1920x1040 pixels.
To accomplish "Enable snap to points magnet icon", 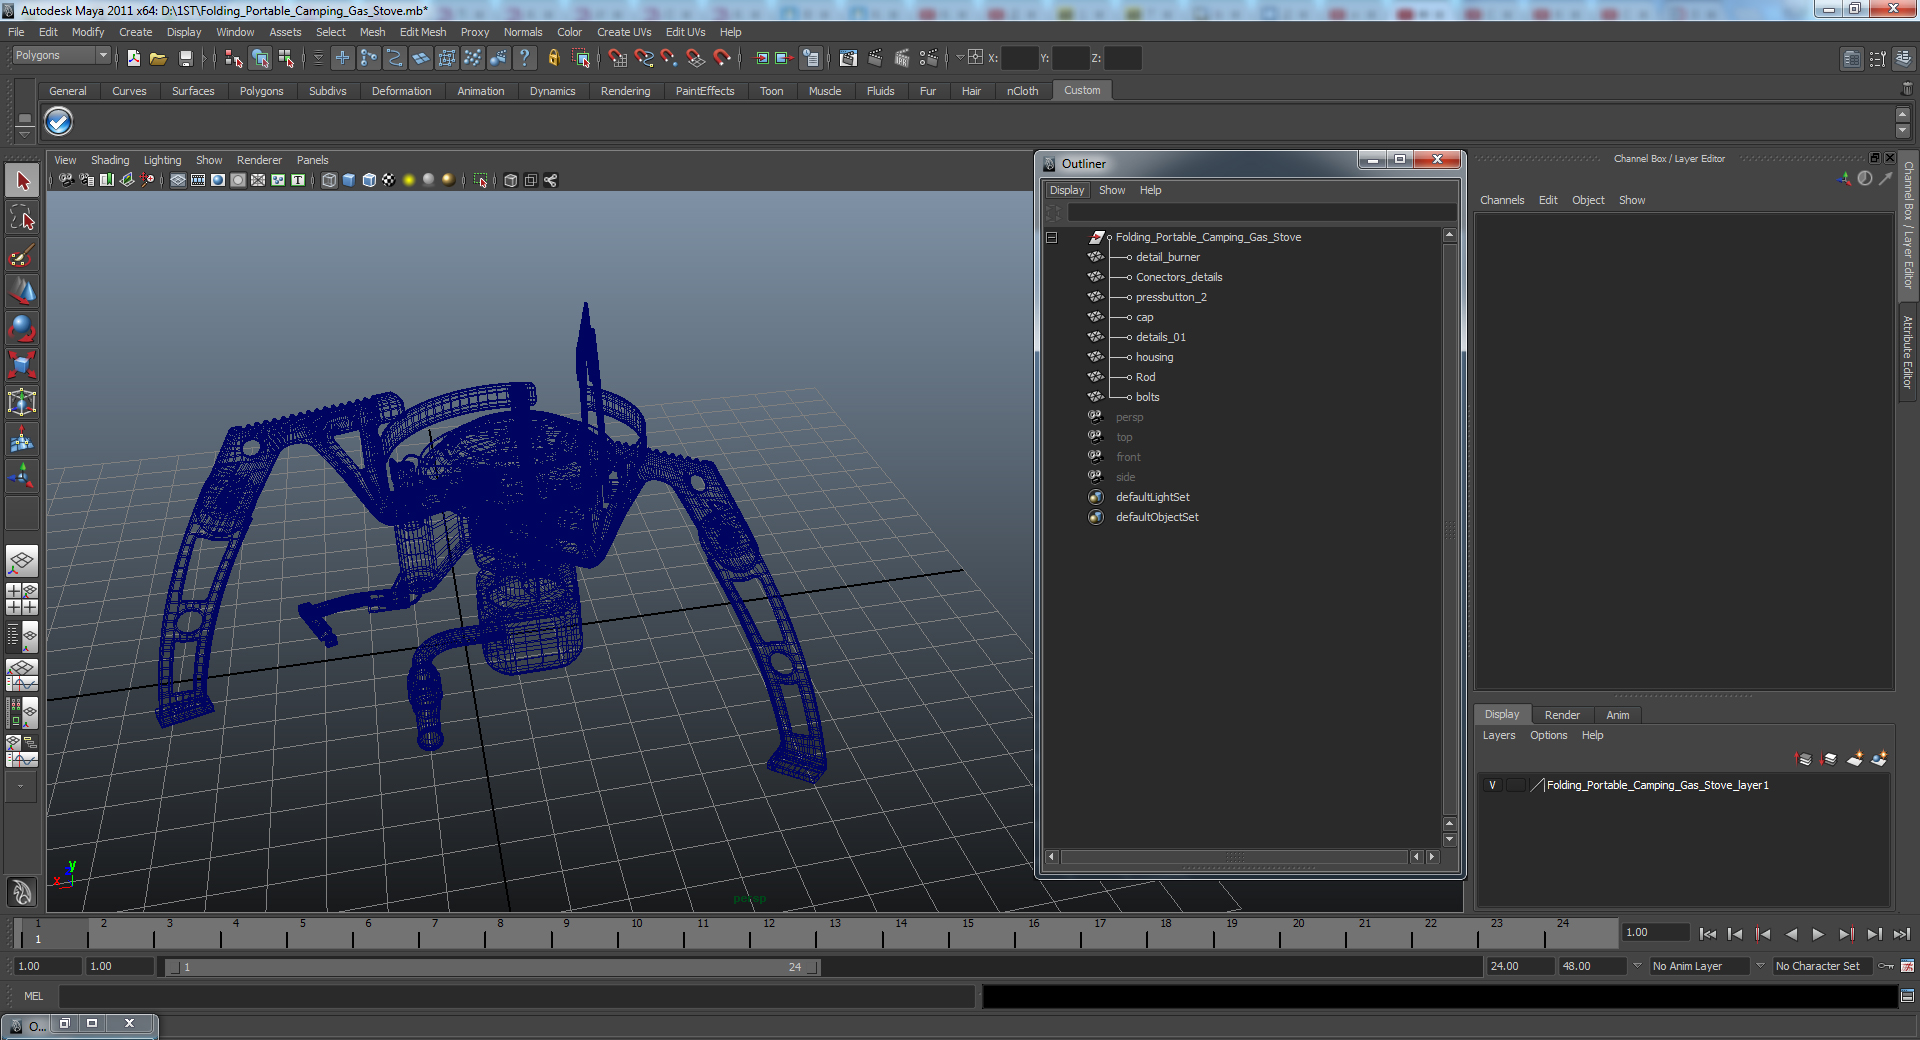I will pos(669,58).
